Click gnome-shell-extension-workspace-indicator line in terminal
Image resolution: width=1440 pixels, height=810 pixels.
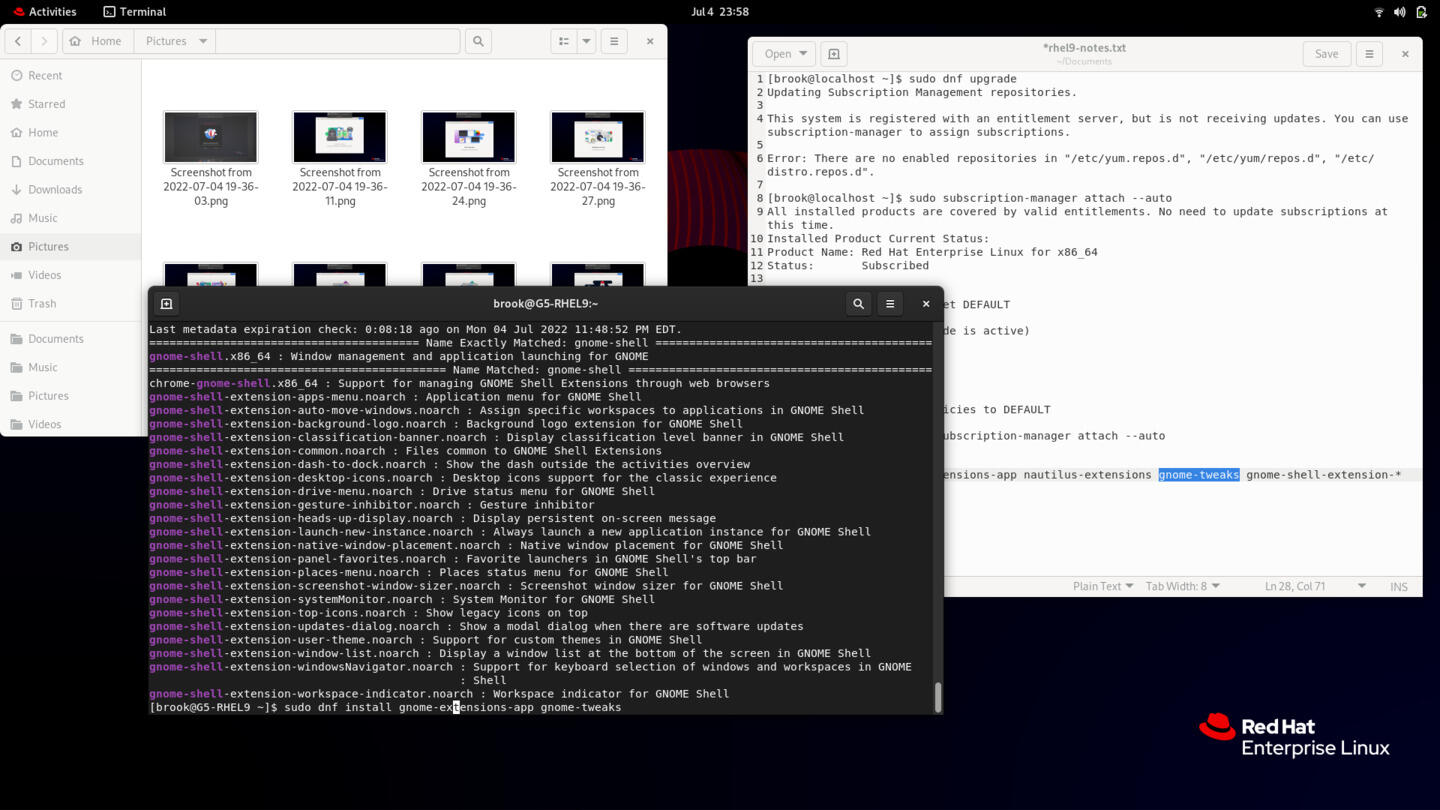click(439, 694)
